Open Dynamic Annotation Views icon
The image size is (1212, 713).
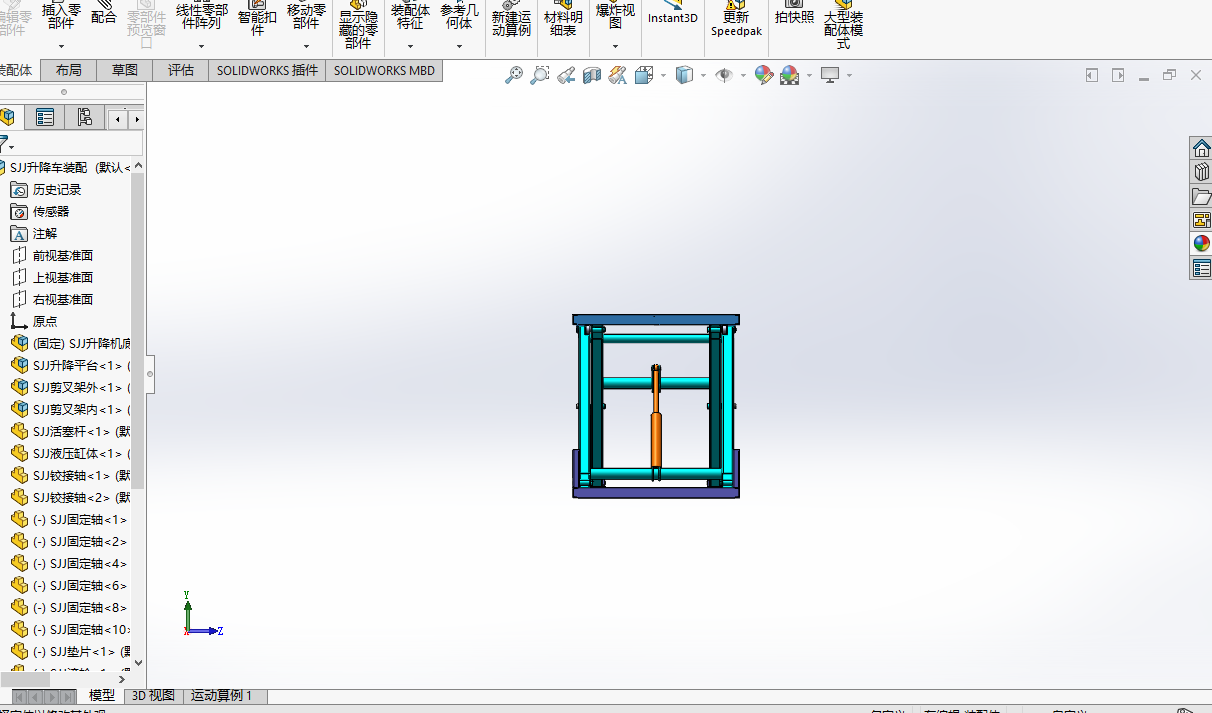(x=618, y=75)
